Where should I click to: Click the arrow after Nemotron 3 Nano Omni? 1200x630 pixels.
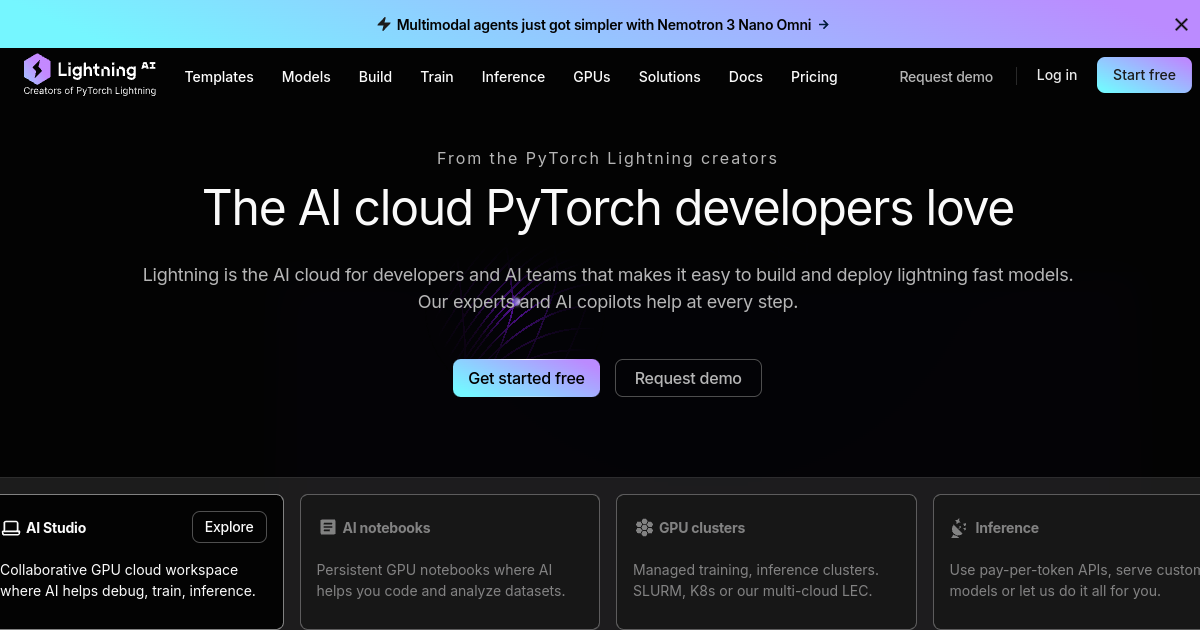pos(823,25)
